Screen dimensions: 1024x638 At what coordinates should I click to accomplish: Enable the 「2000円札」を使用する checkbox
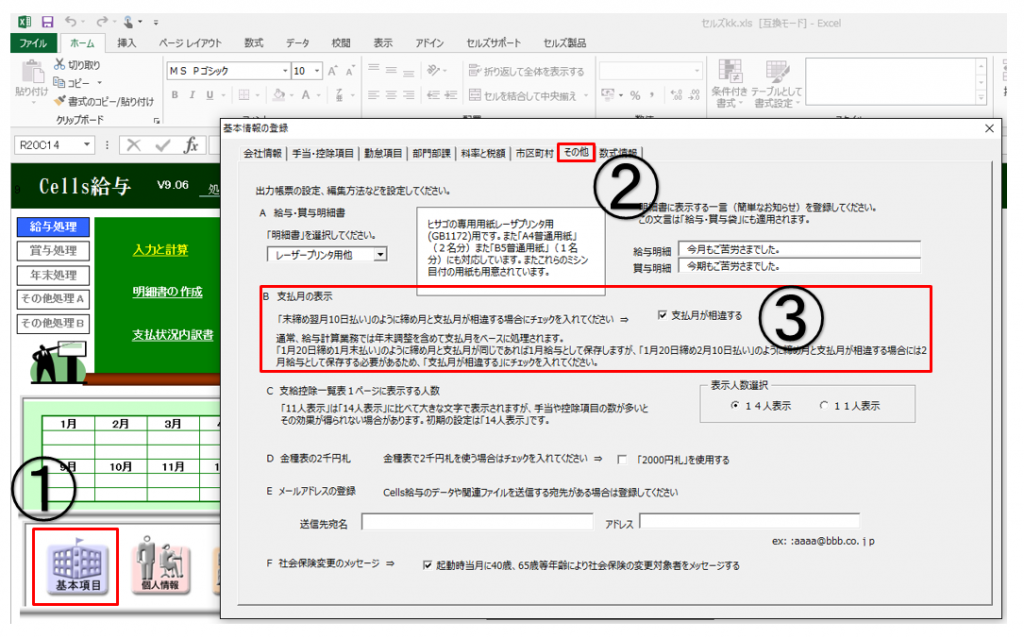(622, 460)
